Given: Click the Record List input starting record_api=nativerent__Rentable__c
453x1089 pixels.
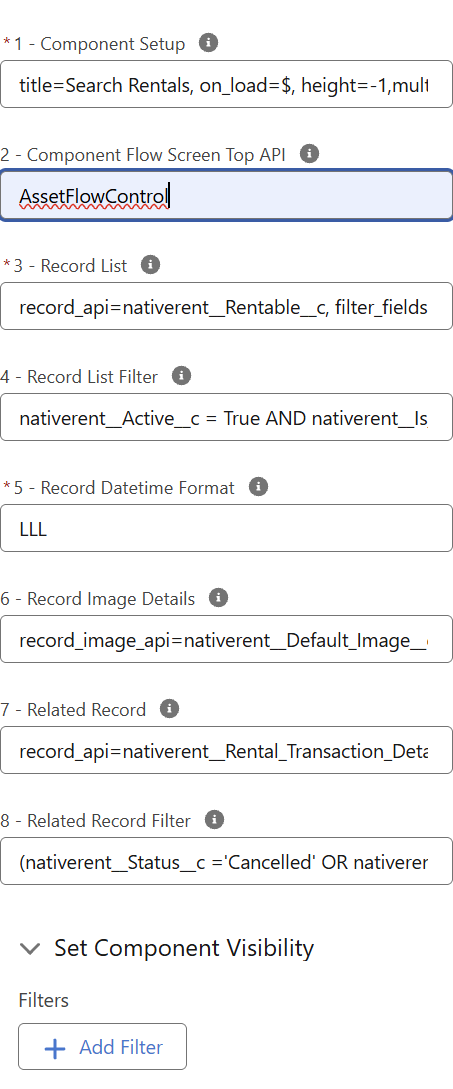Looking at the screenshot, I should [226, 306].
